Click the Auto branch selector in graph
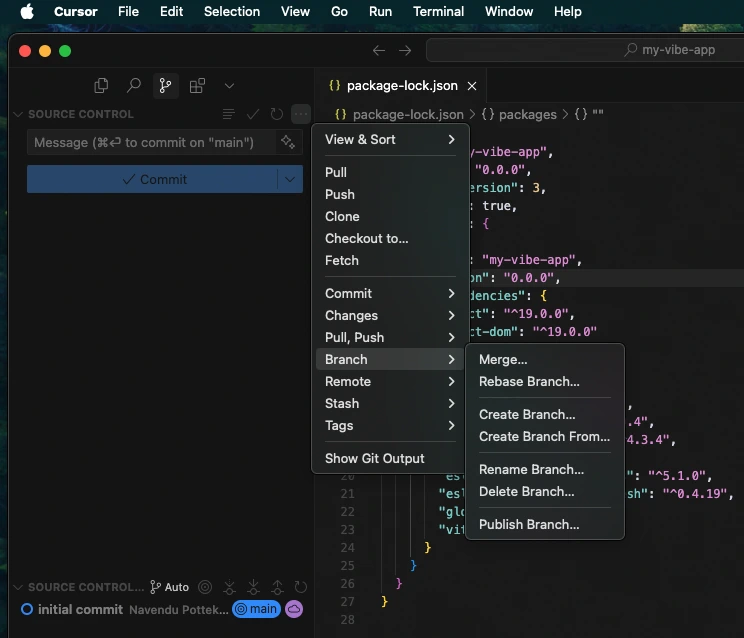This screenshot has height=638, width=744. (x=169, y=587)
